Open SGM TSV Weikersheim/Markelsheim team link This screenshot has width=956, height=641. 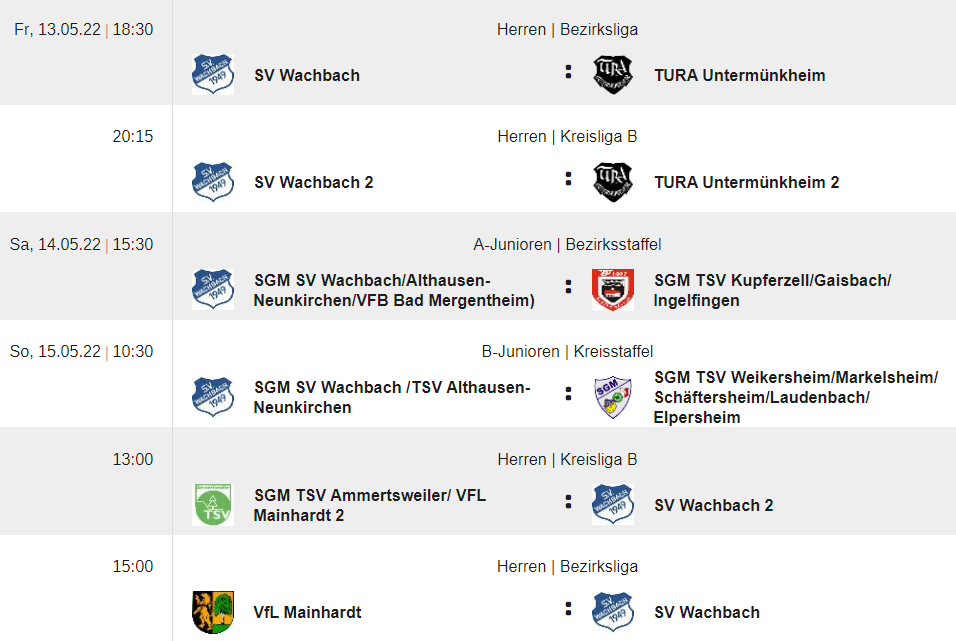point(796,397)
